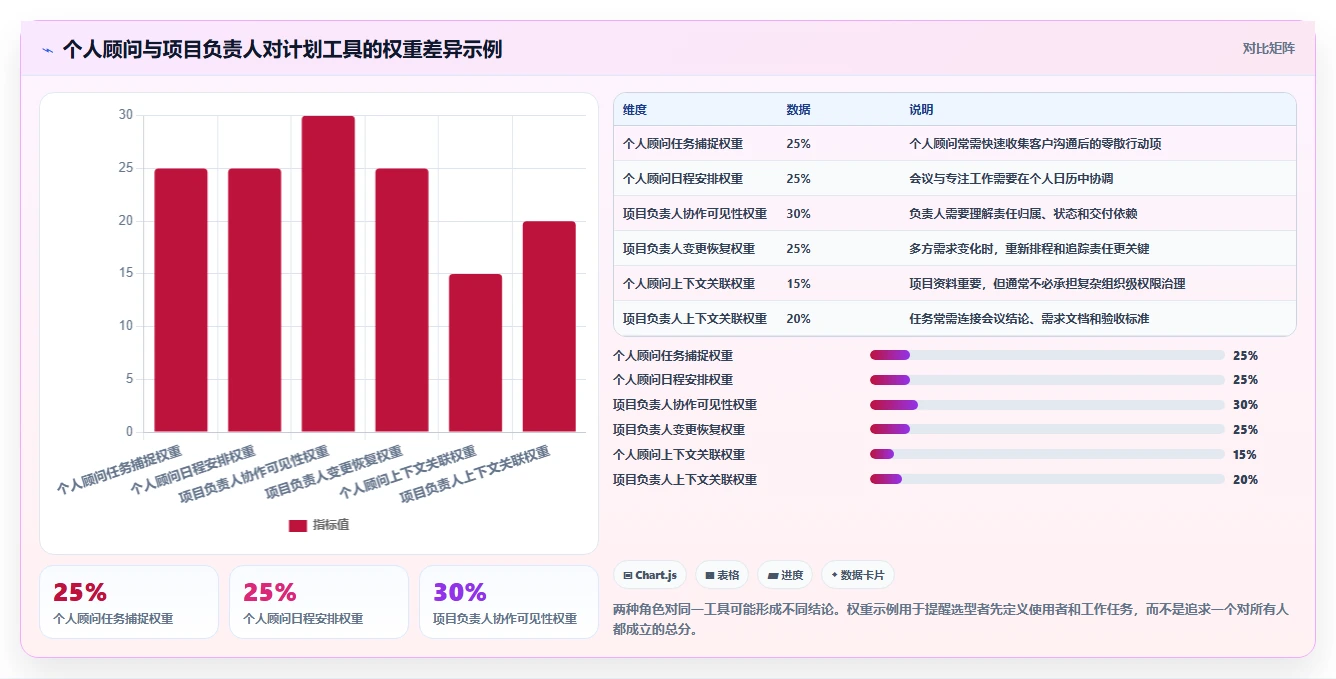The image size is (1336, 679).
Task: Open the 个人顾问任务捕捉权重 25% stat card
Action: (129, 602)
